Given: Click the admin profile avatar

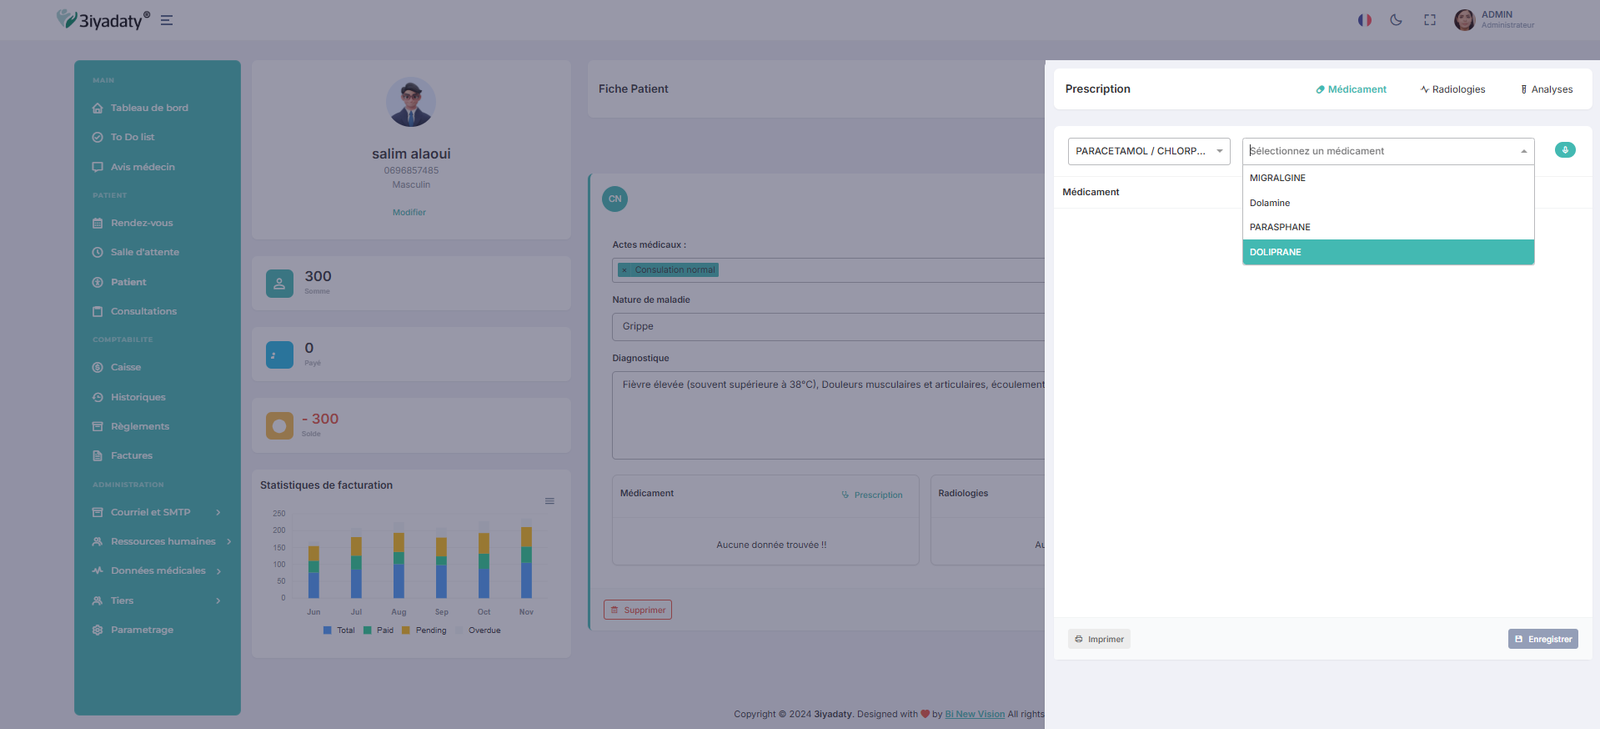Looking at the screenshot, I should [1464, 20].
